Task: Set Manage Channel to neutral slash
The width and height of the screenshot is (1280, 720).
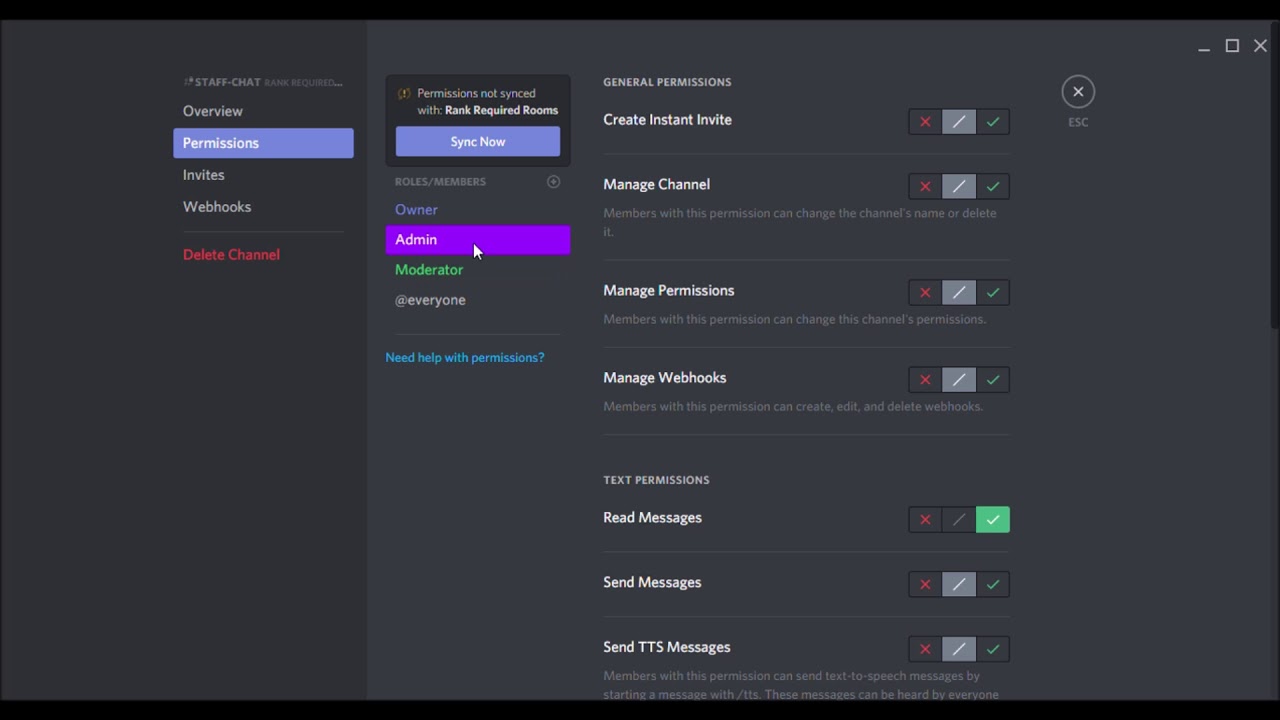Action: click(959, 187)
